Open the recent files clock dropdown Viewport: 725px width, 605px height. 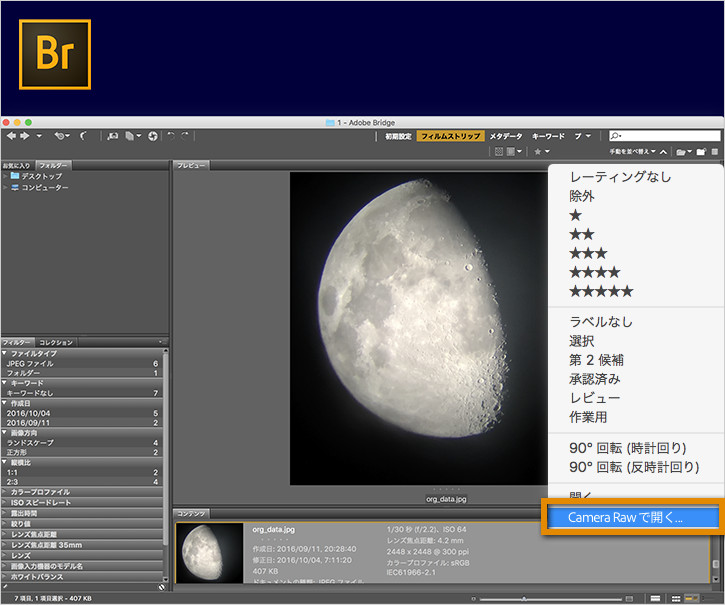[x=61, y=136]
